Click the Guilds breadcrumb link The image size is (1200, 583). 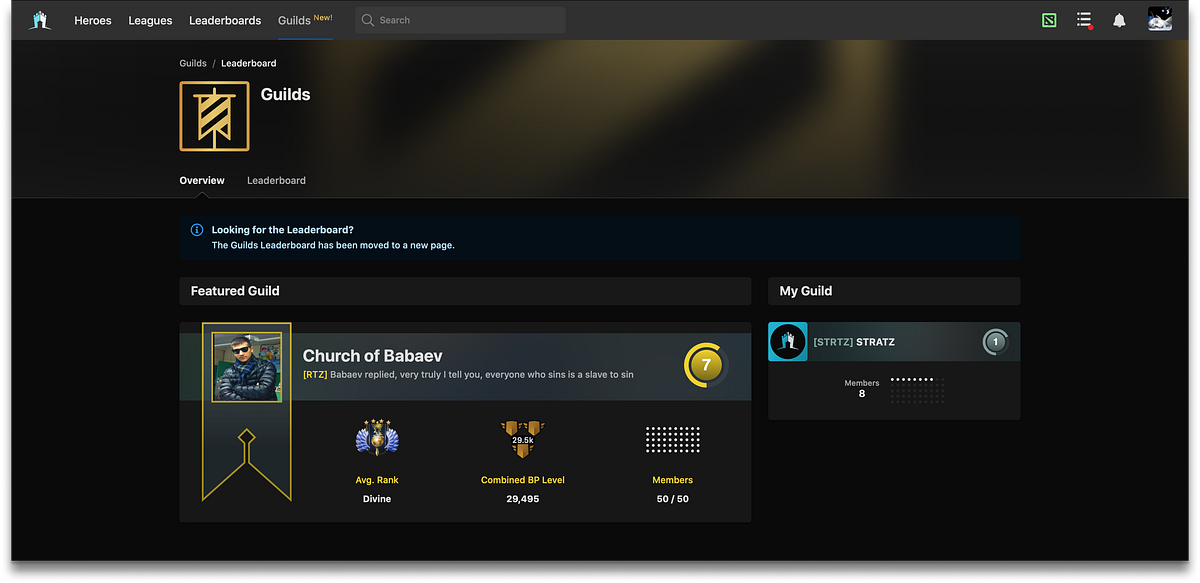193,63
